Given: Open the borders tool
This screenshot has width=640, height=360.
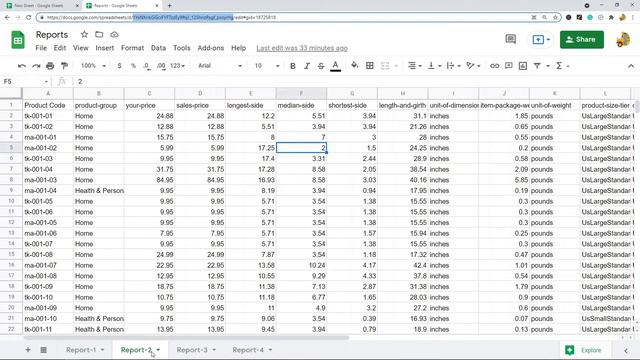Looking at the screenshot, I should click(370, 65).
